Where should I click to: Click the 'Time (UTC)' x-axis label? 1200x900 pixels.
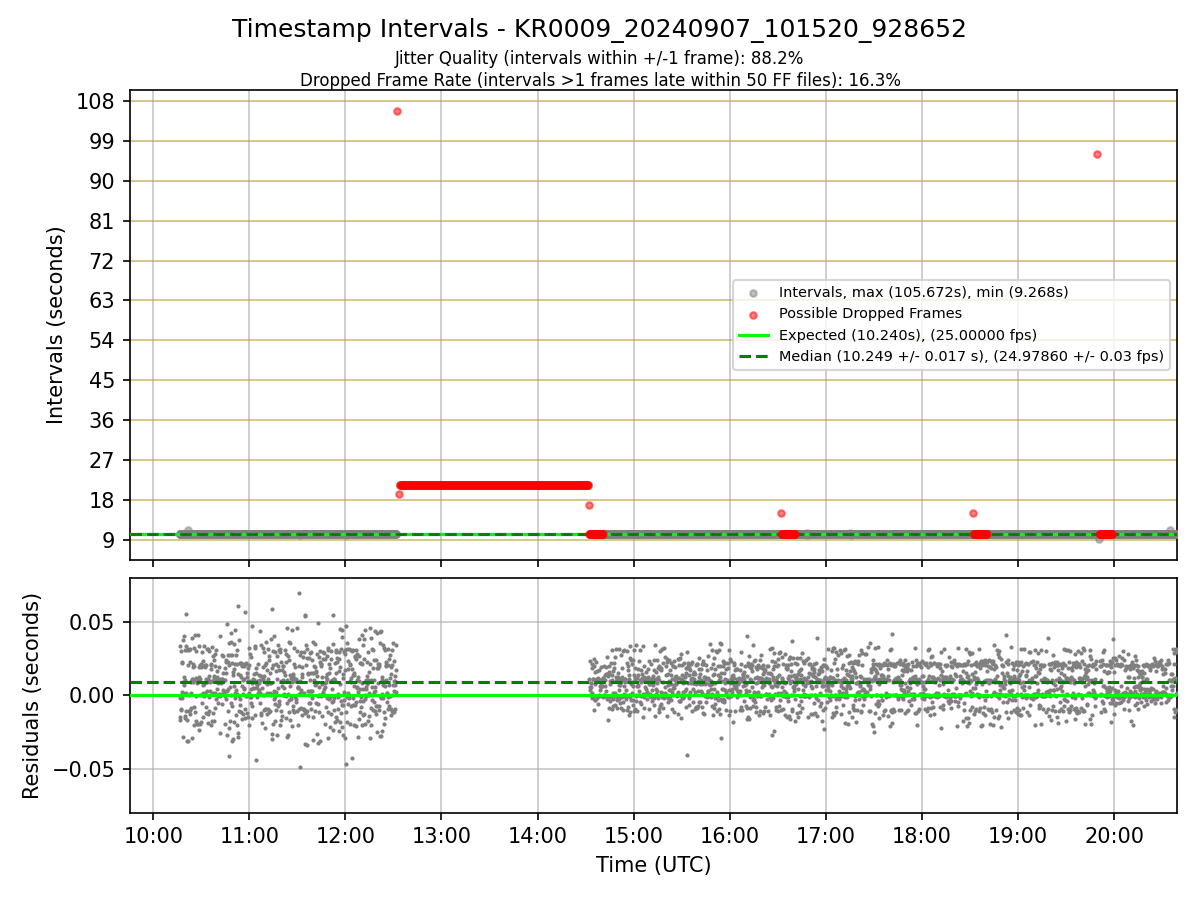(653, 865)
